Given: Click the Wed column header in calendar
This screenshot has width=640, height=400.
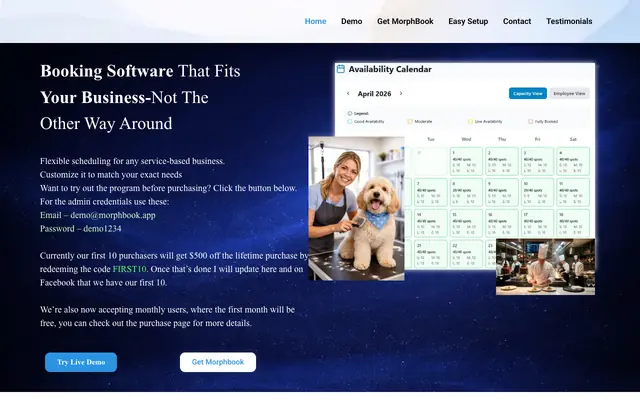Looking at the screenshot, I should (466, 139).
